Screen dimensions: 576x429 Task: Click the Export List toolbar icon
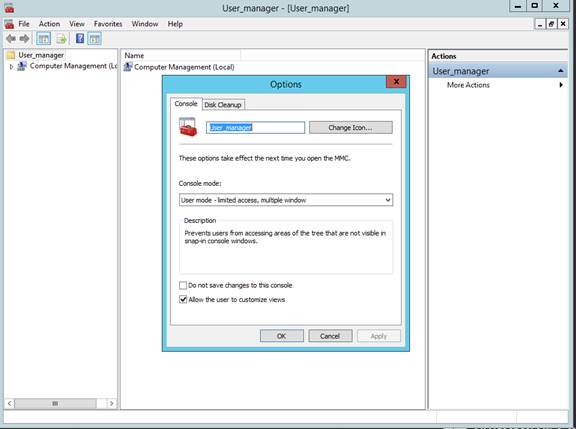click(61, 39)
